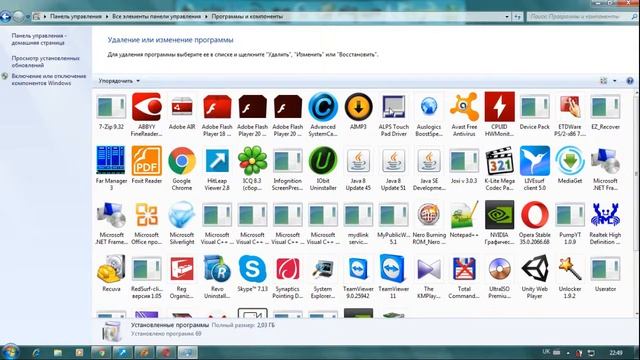Open the Windows Start menu
The height and width of the screenshot is (360, 640).
pos(10,352)
